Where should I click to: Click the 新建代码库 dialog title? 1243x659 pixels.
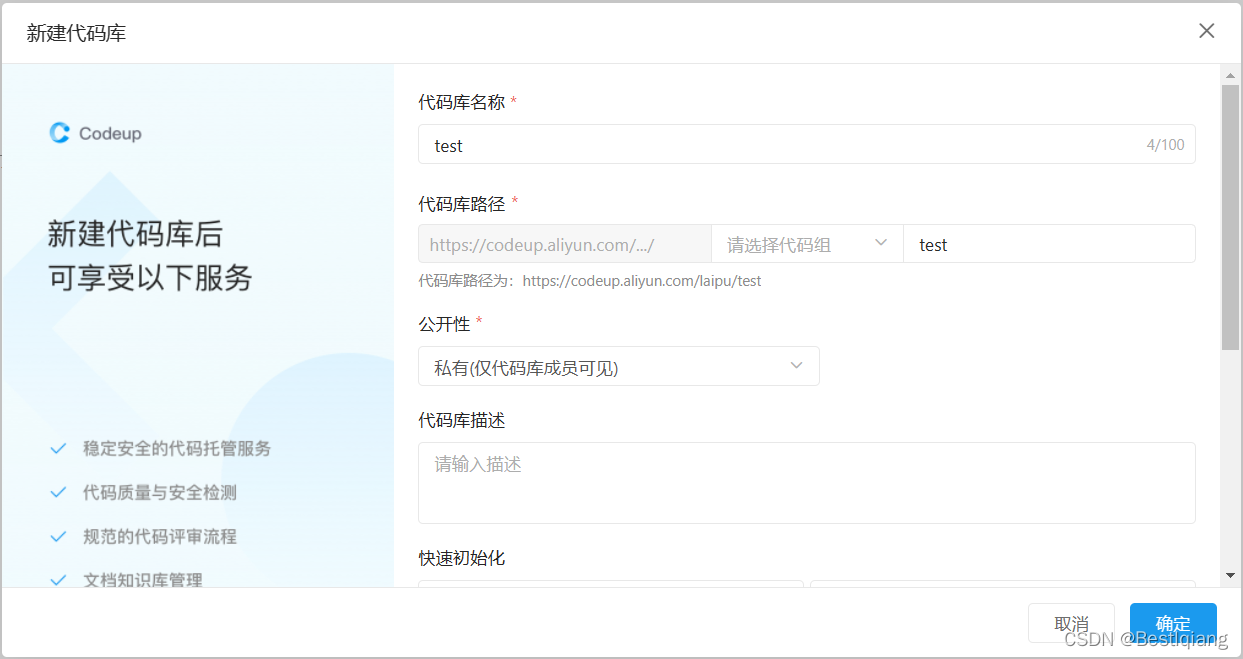77,31
